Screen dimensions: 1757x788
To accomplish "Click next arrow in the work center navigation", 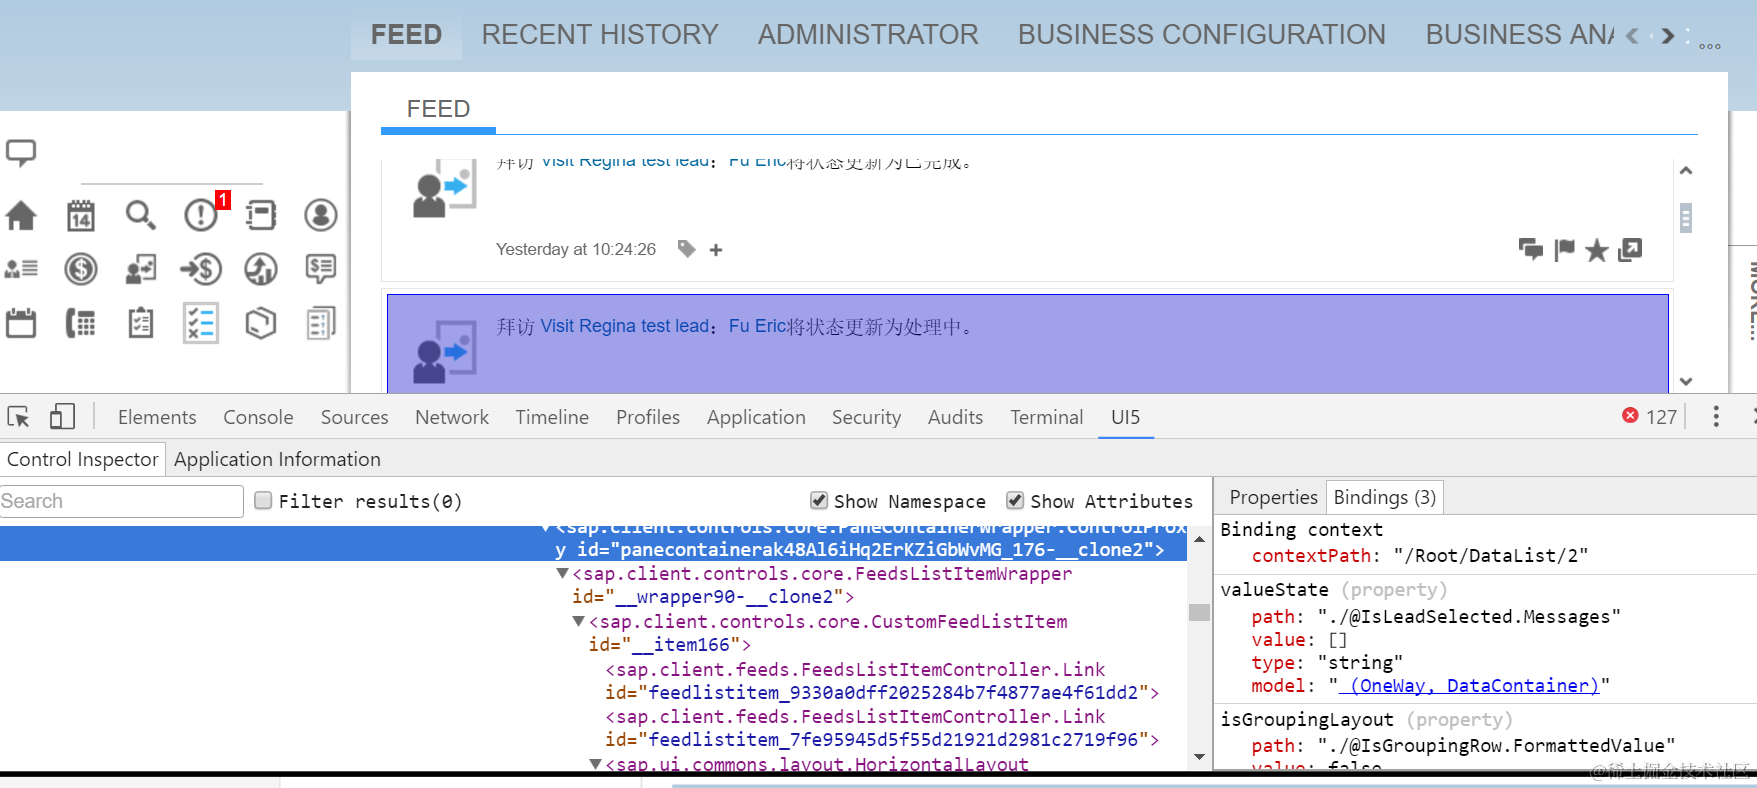I will click(x=1667, y=36).
